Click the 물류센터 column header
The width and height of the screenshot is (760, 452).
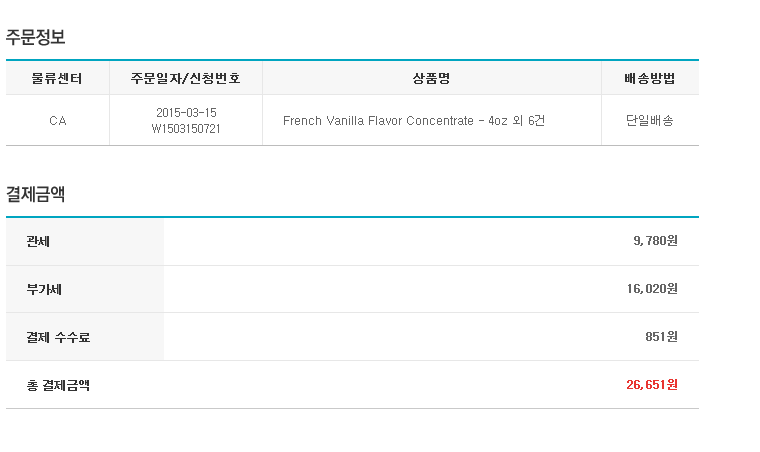click(57, 78)
